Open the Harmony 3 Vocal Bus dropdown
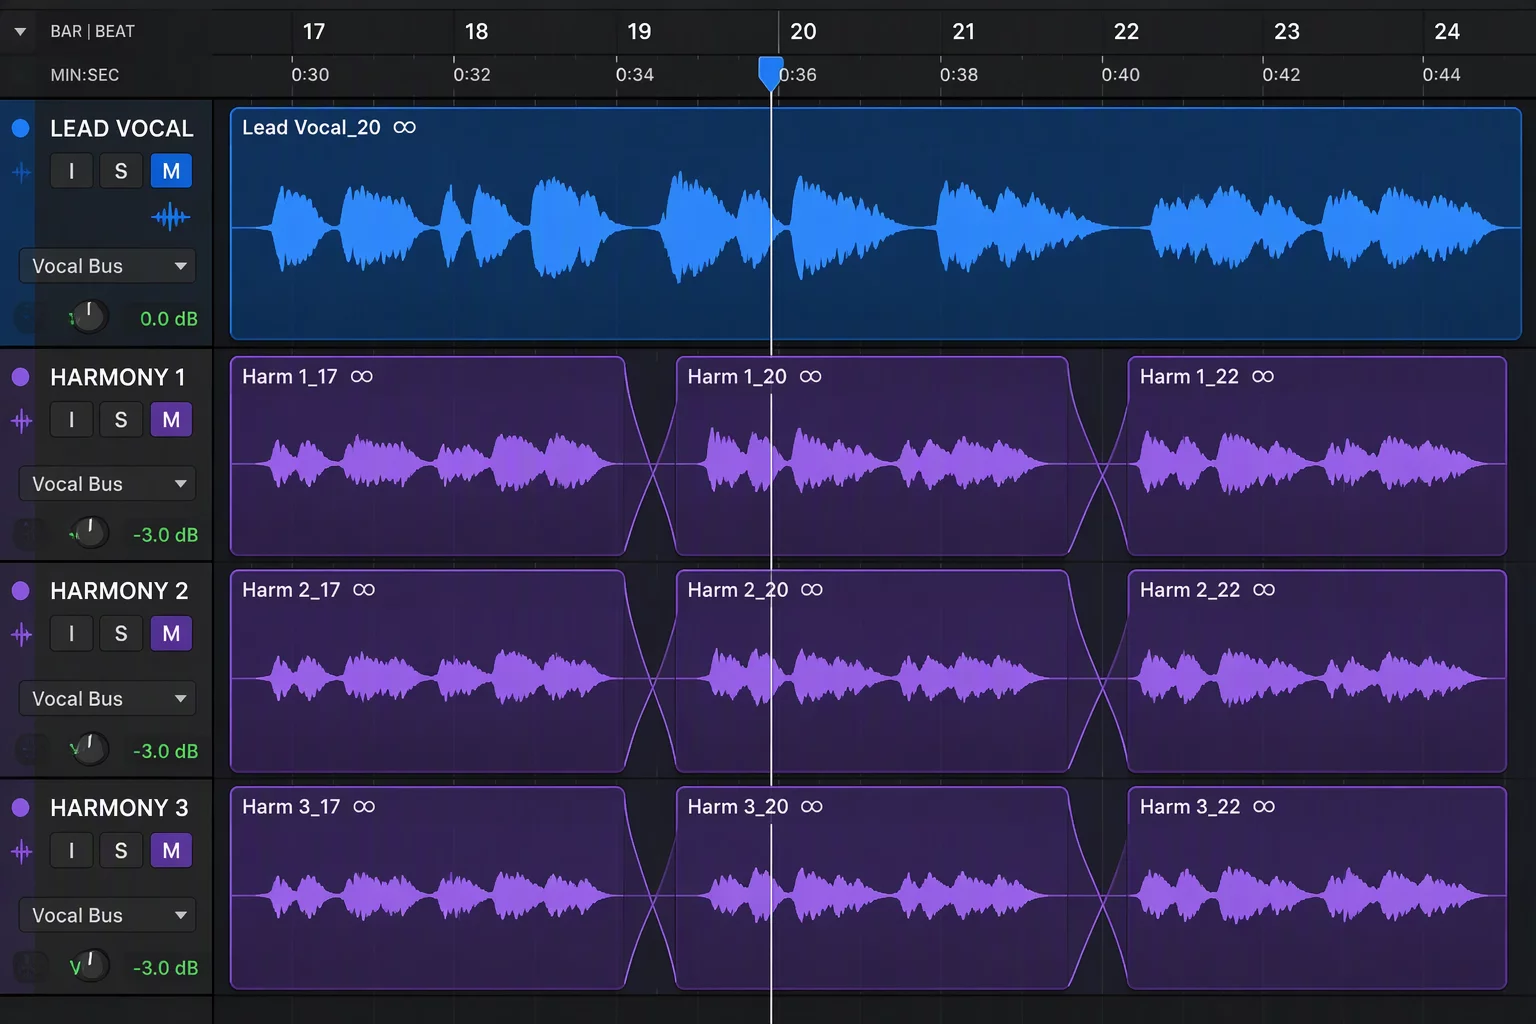Screen dimensions: 1536x1024 [x=107, y=915]
